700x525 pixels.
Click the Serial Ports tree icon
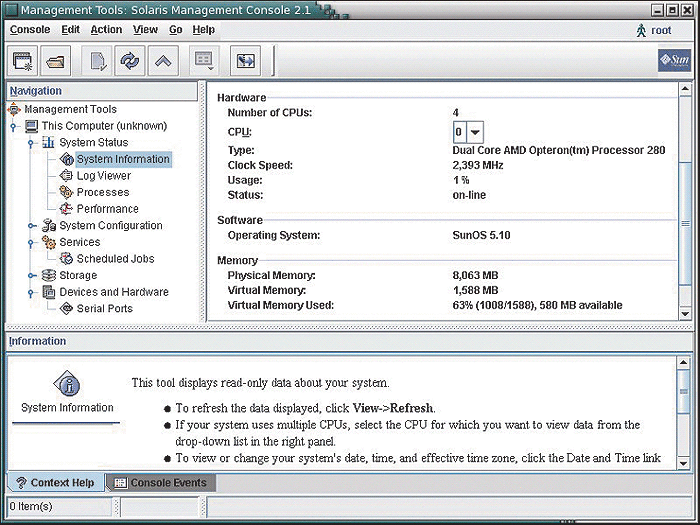tap(67, 308)
